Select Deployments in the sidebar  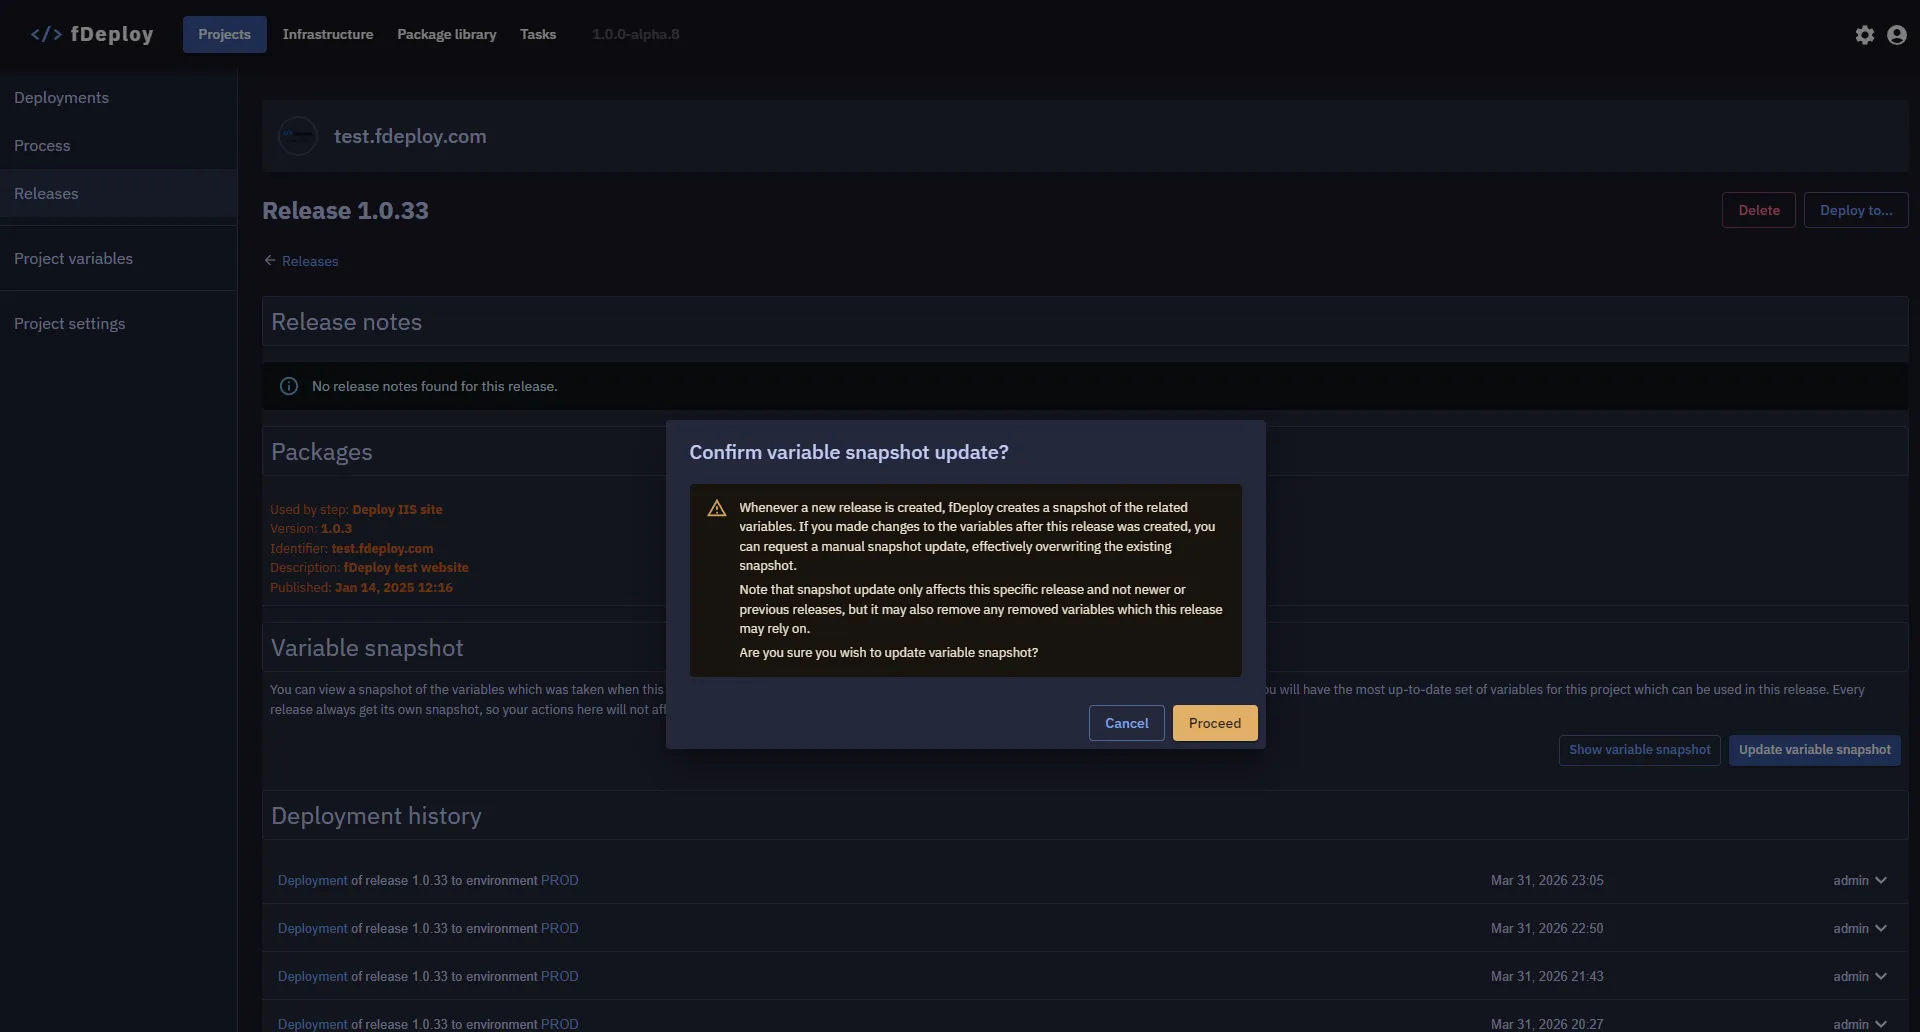tap(118, 98)
